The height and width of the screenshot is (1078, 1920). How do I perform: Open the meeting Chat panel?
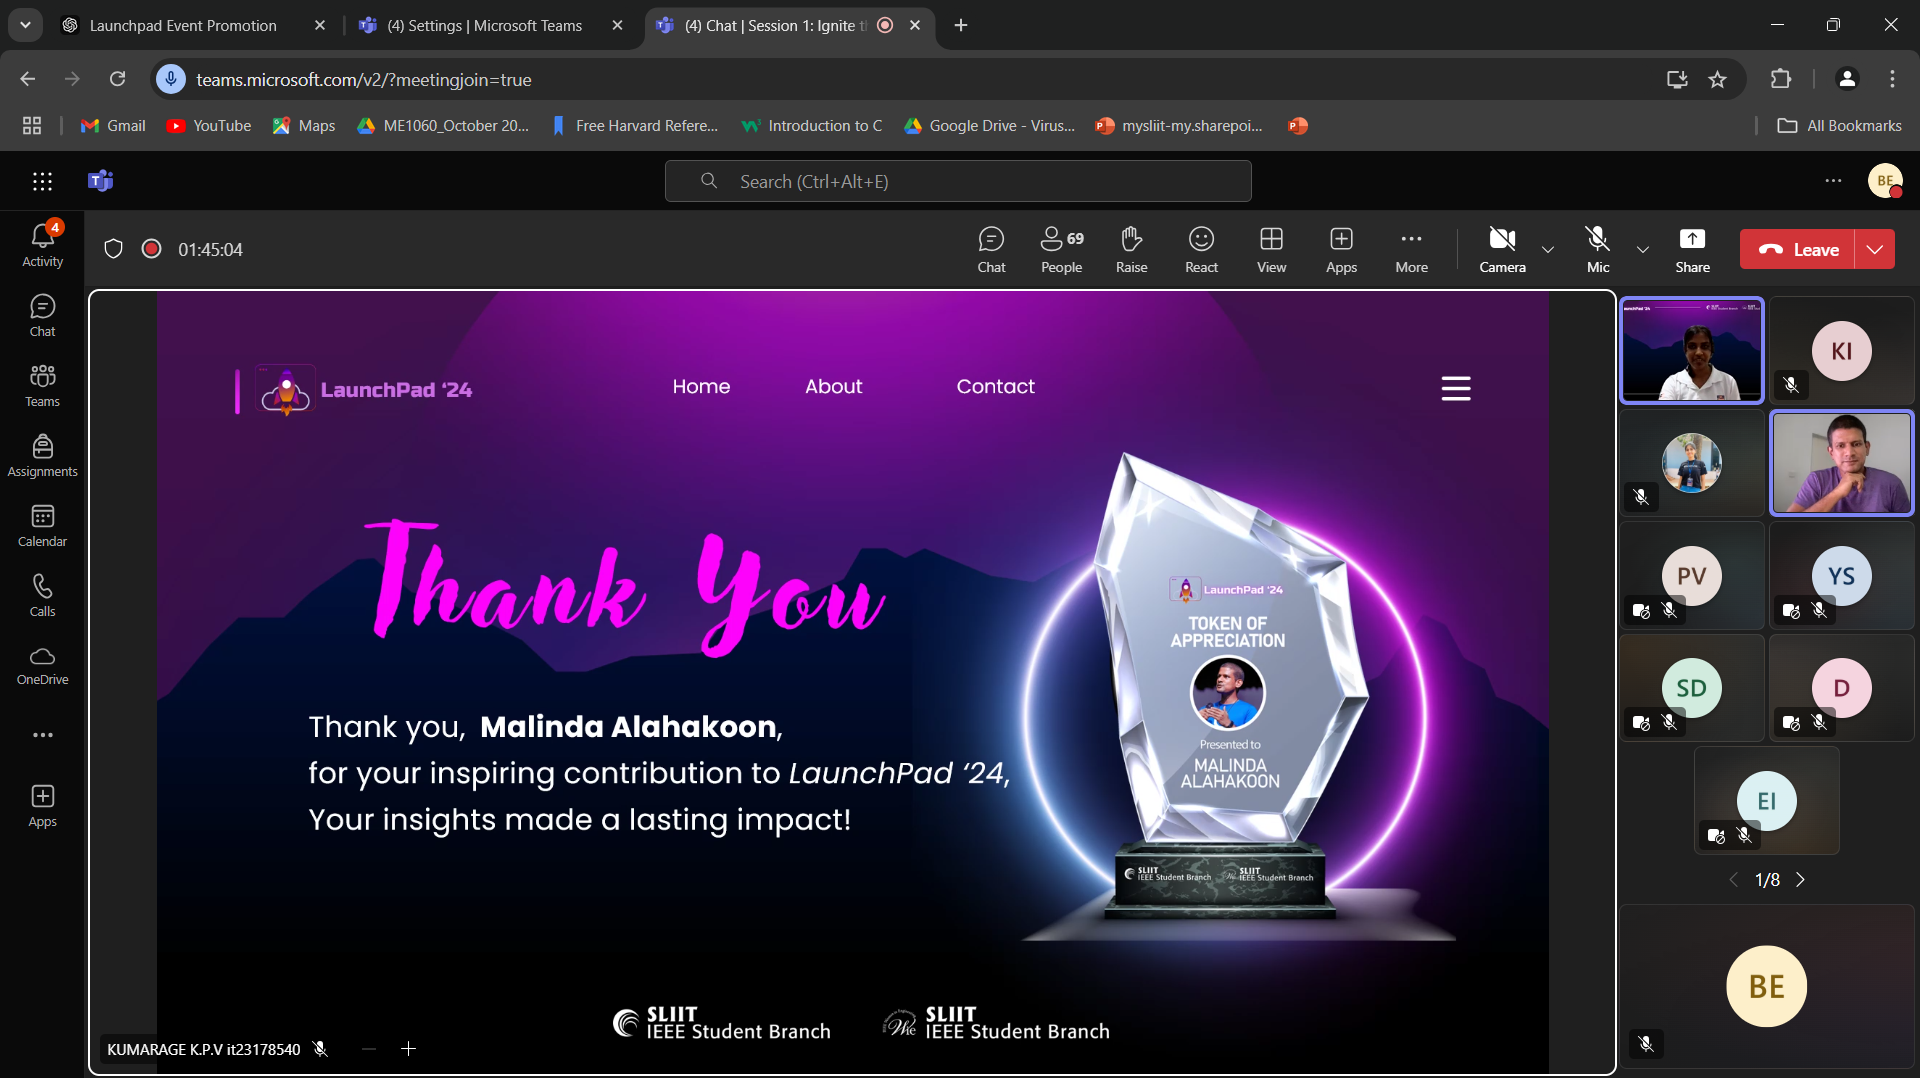[x=991, y=249]
